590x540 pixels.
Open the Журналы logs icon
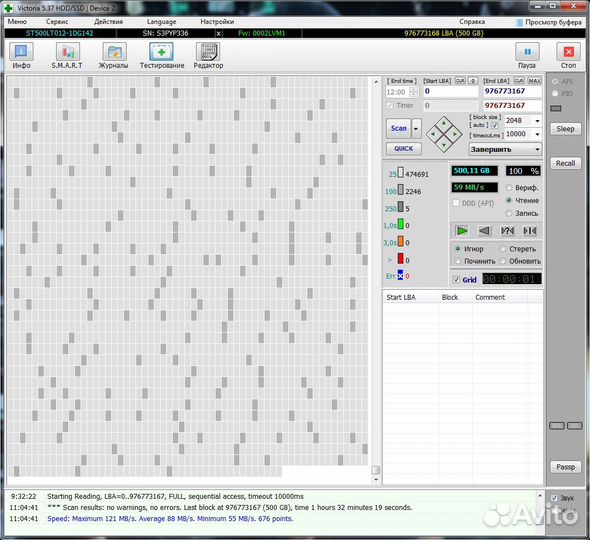114,52
